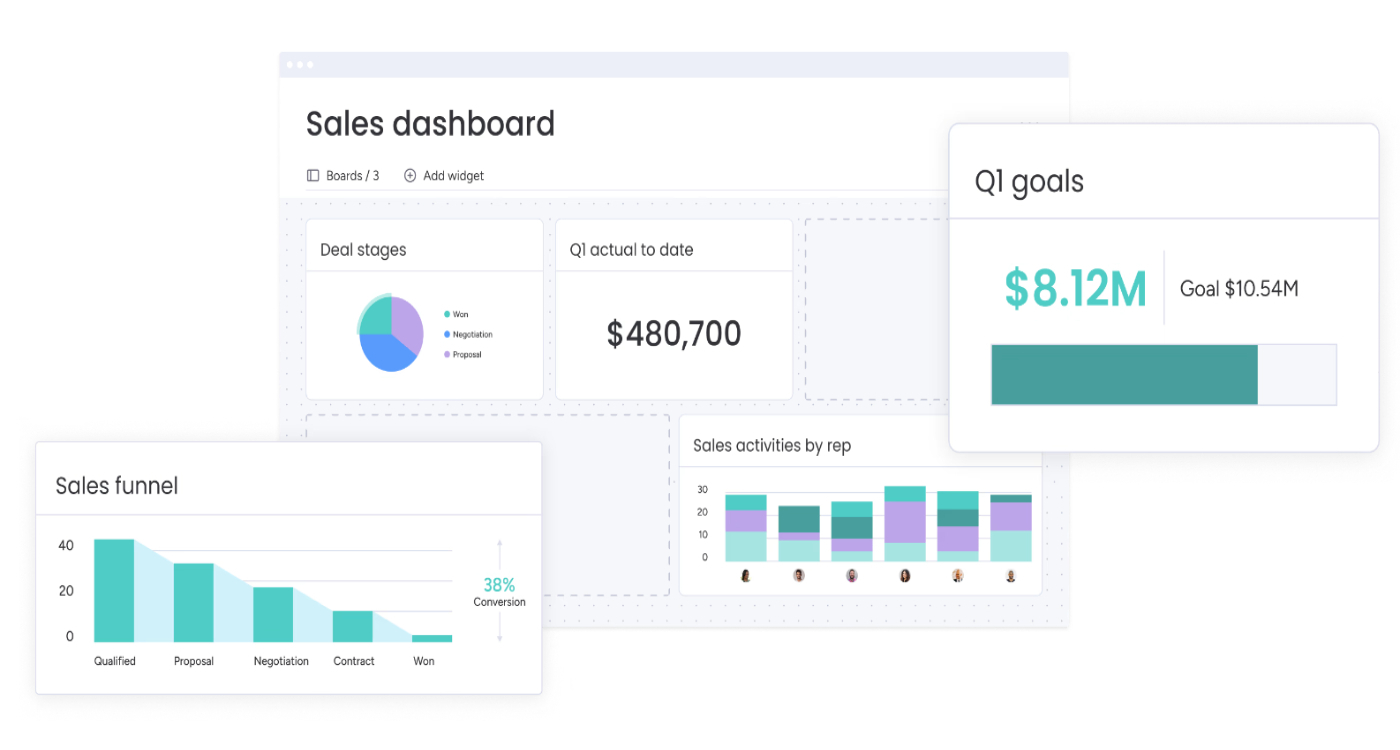1400x750 pixels.
Task: Select the last rep avatar in Sales activities
Action: coord(1010,576)
